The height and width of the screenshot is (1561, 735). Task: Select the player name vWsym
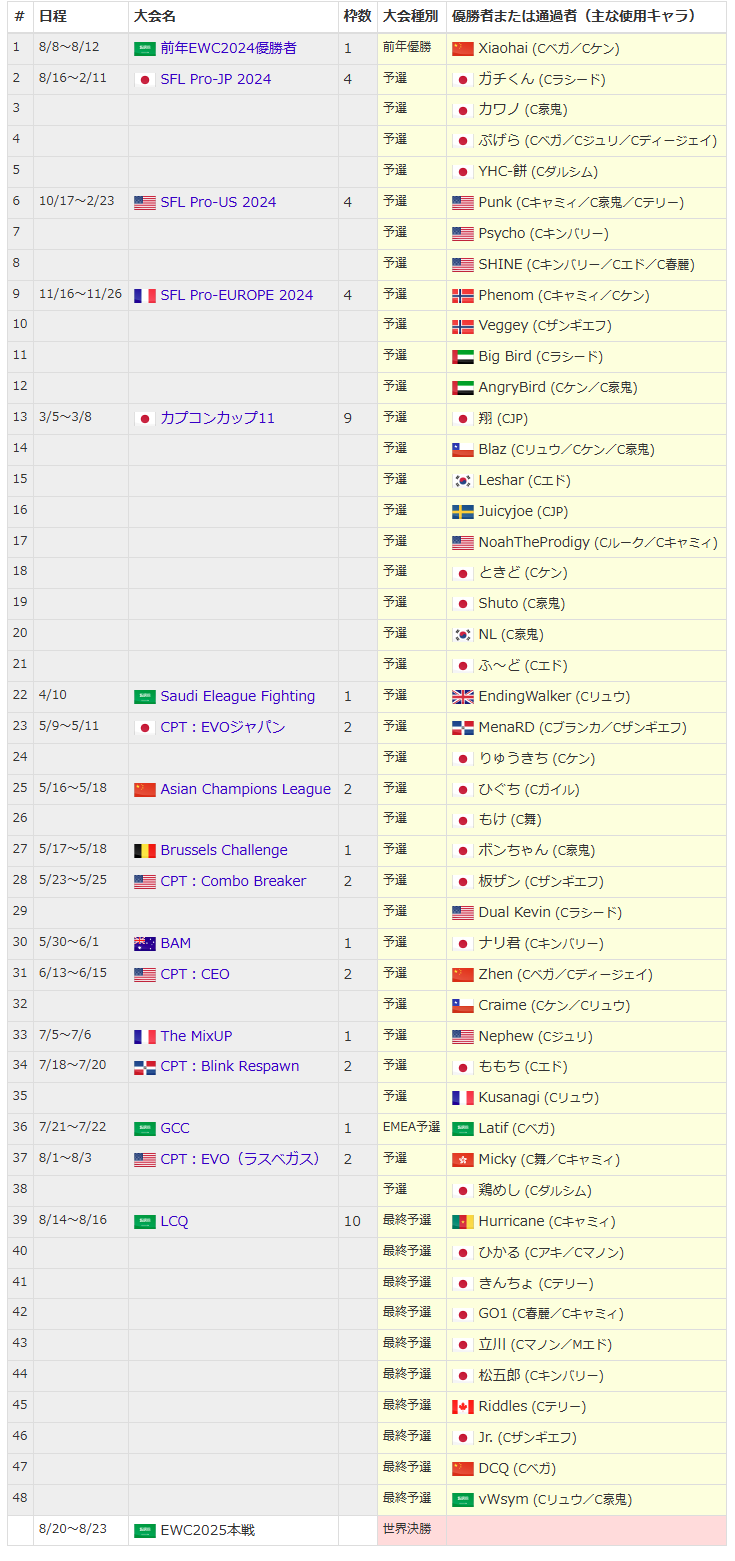(503, 1499)
